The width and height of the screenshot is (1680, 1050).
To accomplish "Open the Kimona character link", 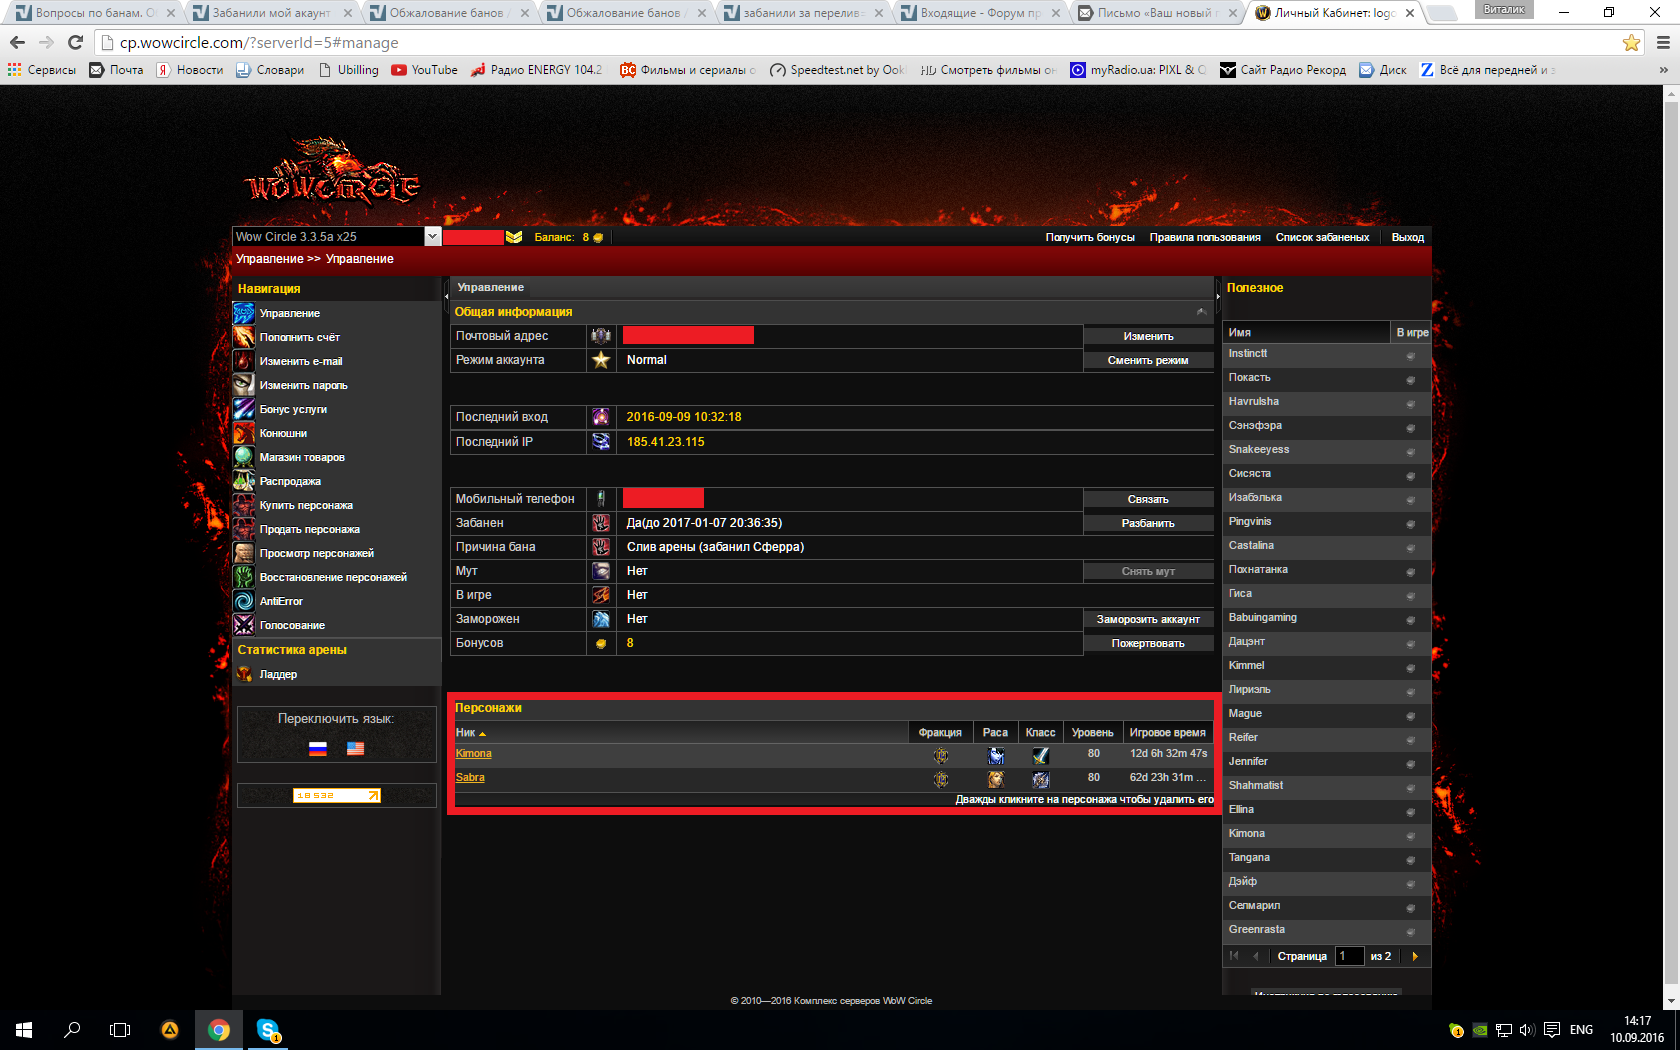I will point(474,754).
